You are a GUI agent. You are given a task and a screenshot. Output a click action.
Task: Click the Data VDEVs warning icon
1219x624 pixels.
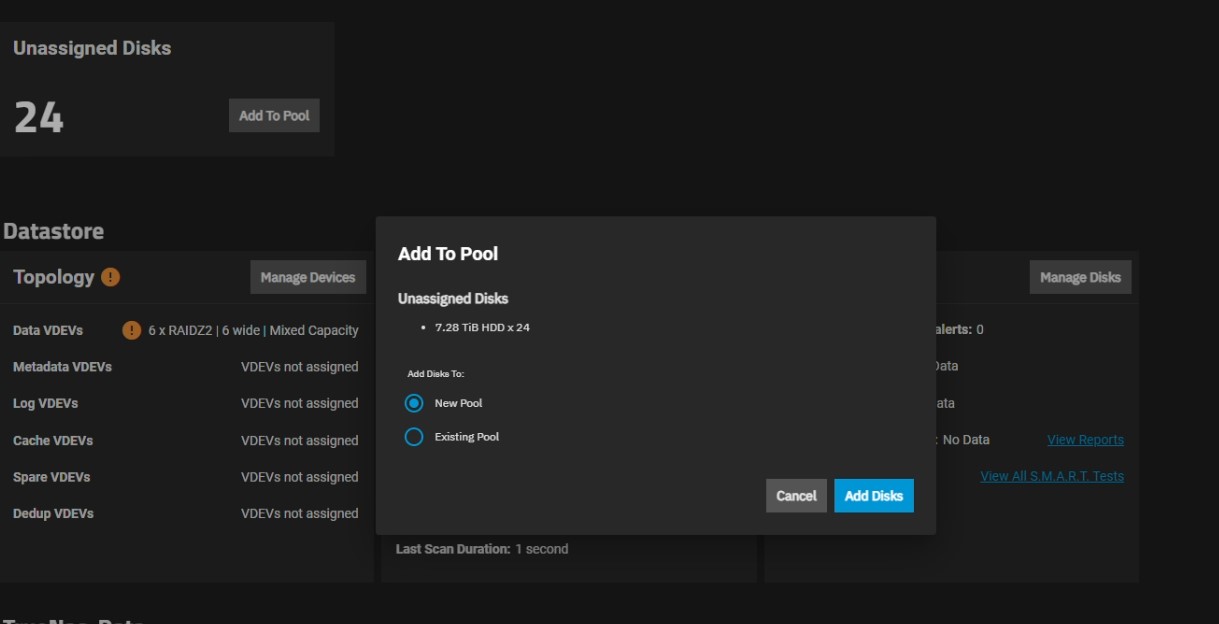click(131, 330)
